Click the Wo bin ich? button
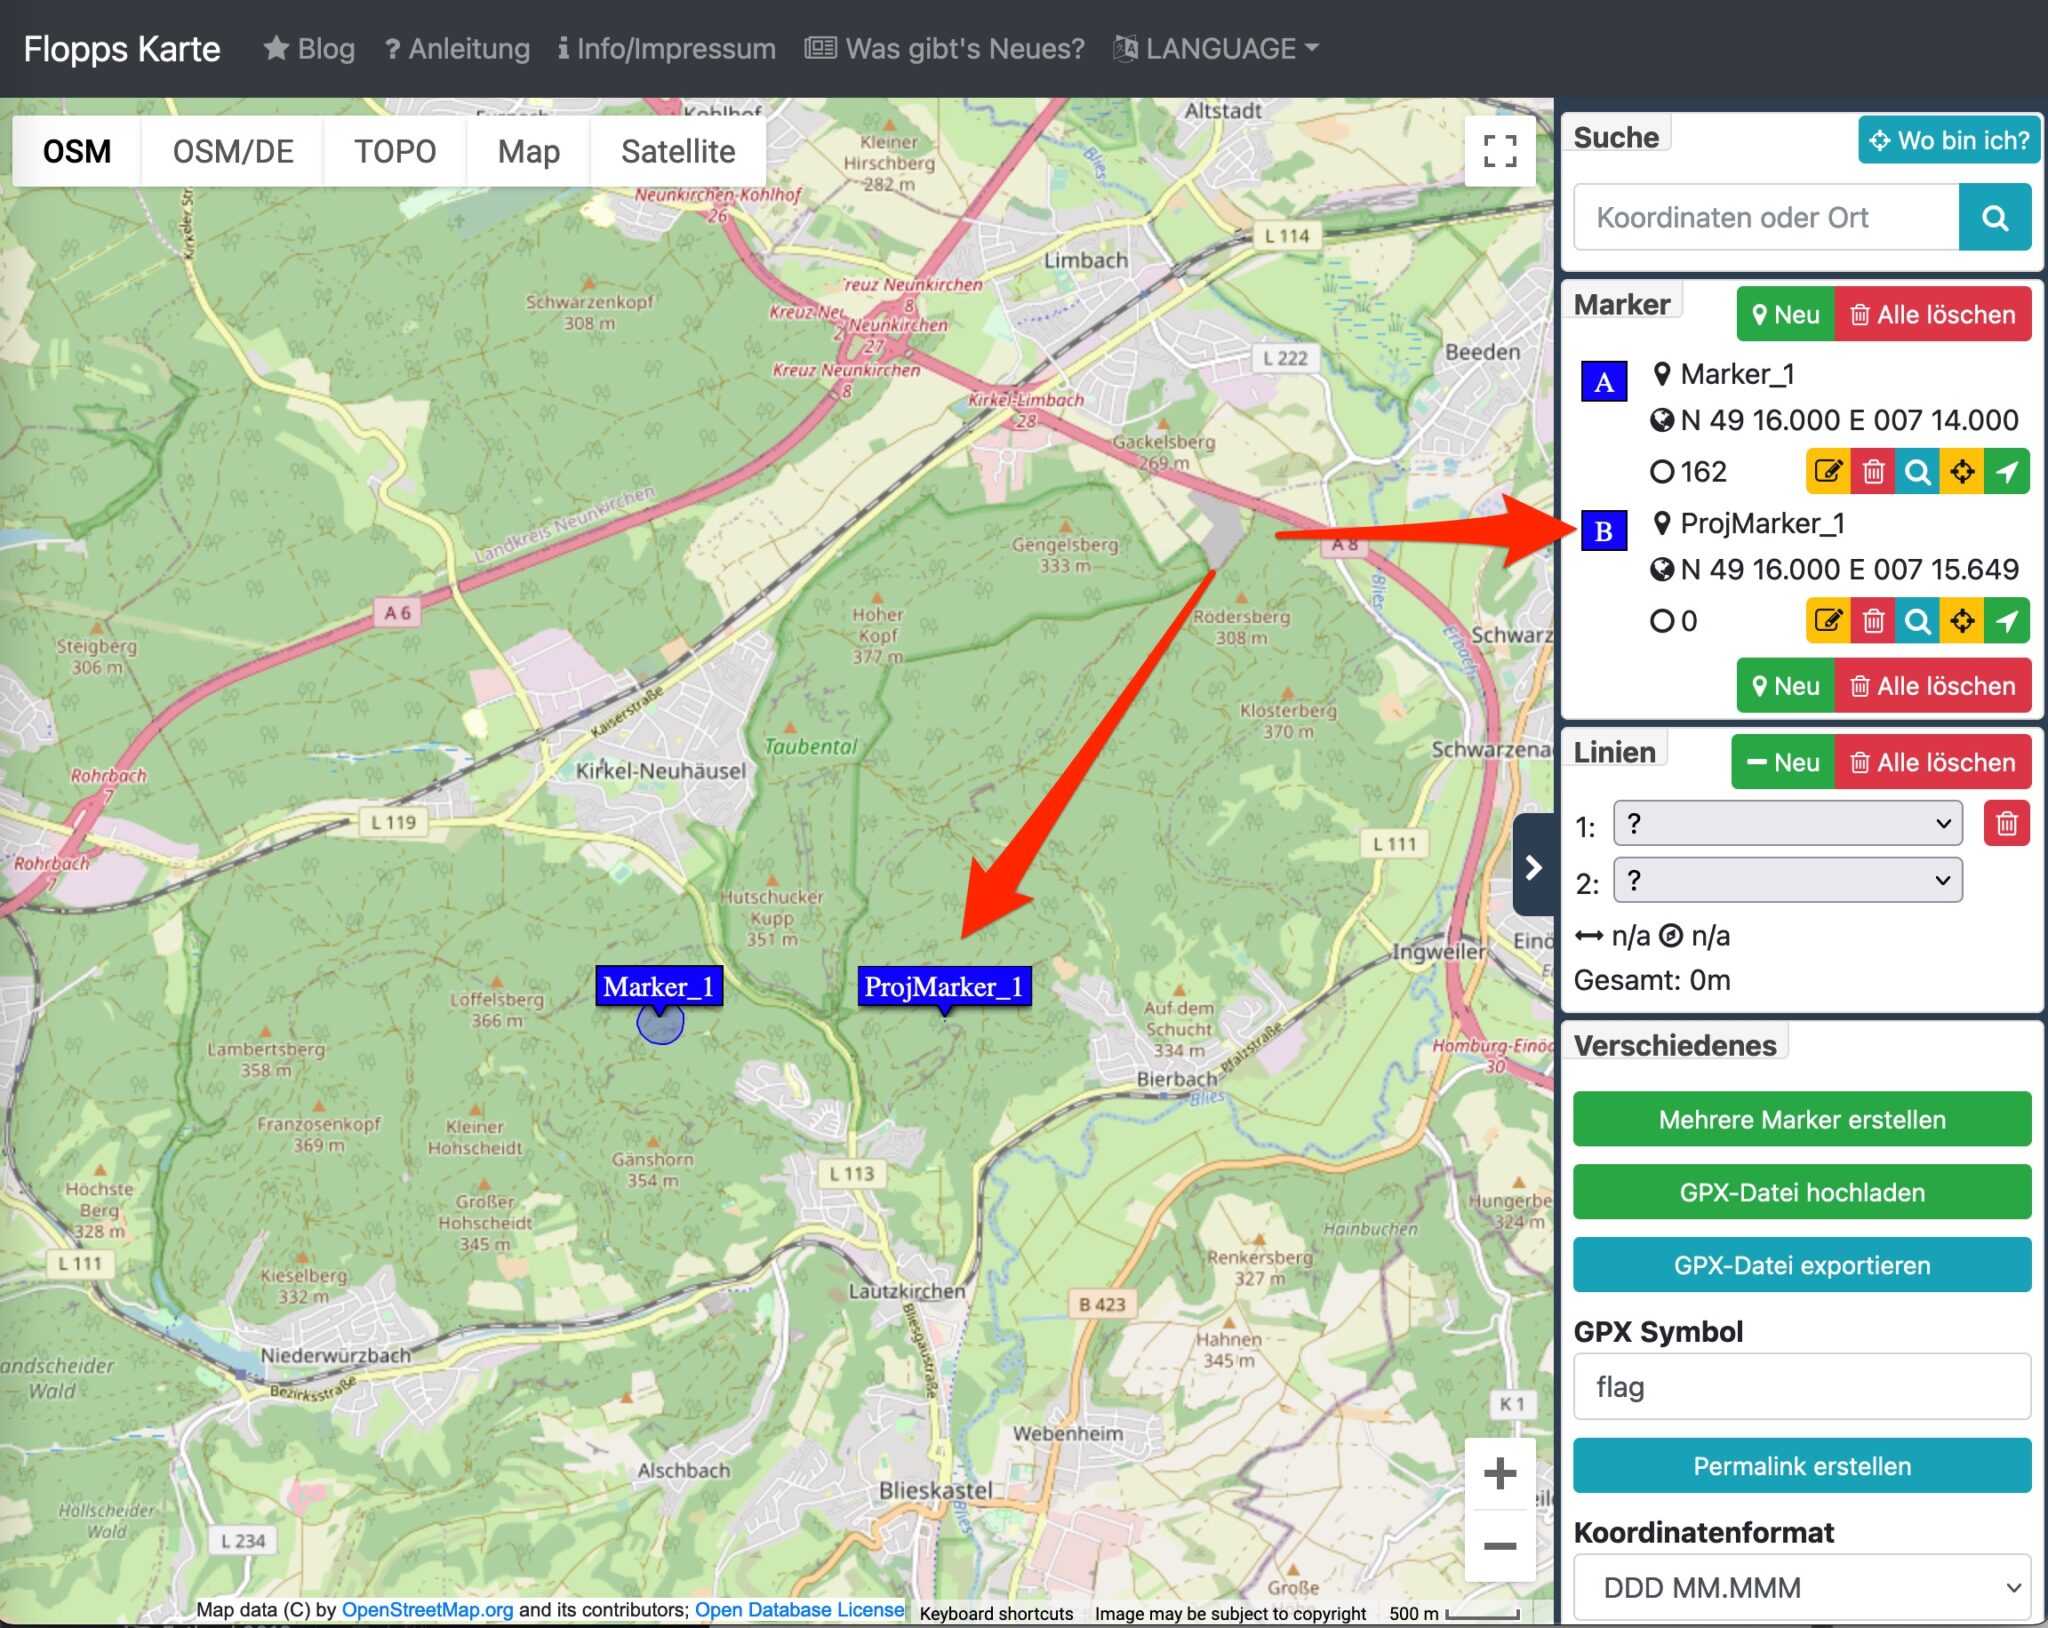Screen dimensions: 2048x1628 coord(1948,140)
